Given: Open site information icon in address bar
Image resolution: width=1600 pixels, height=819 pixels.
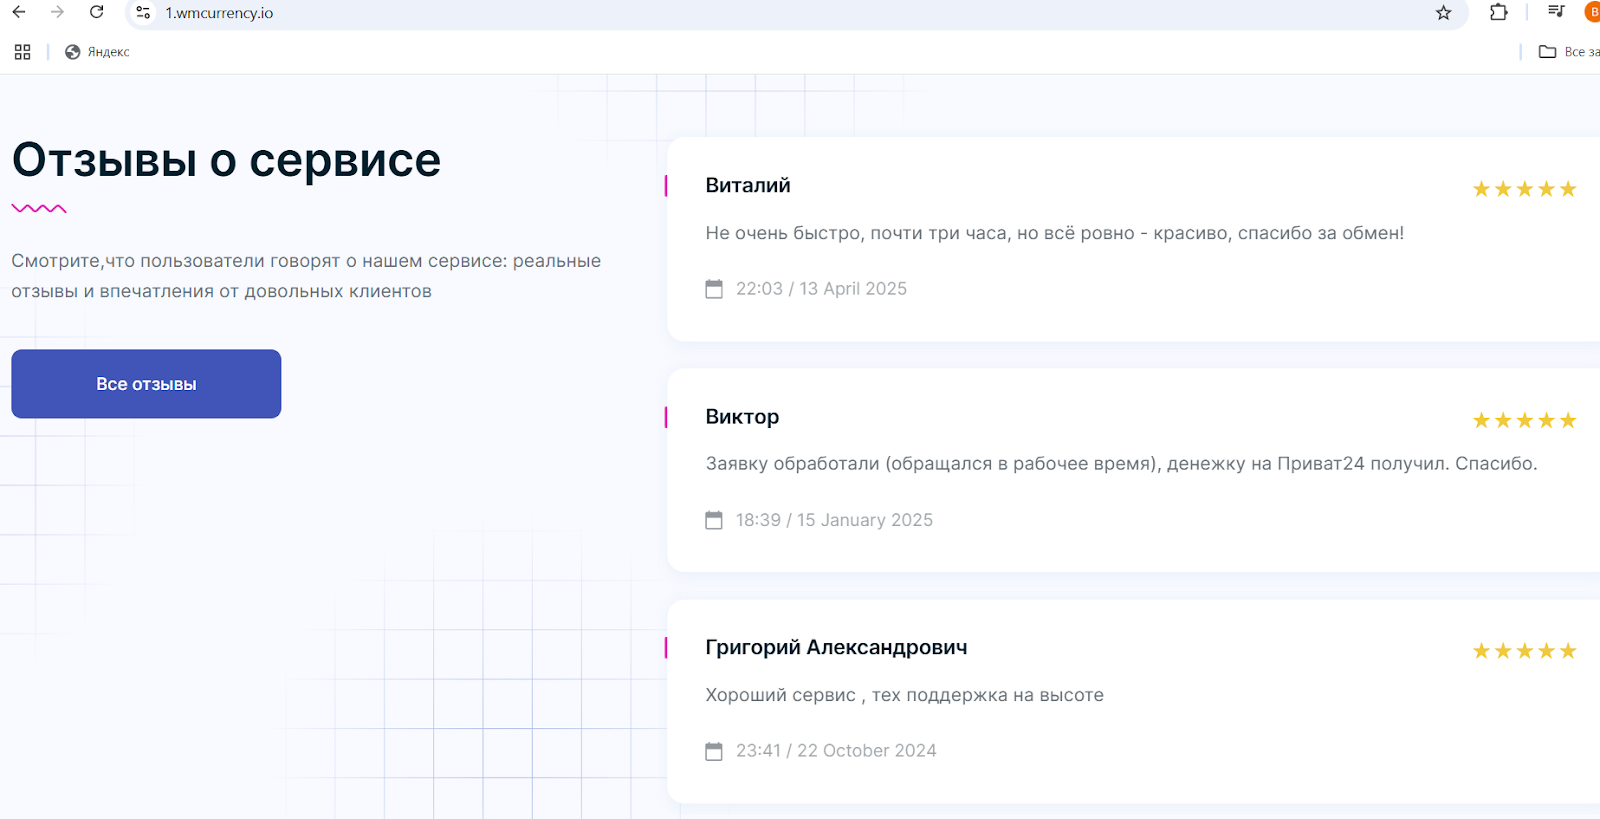Looking at the screenshot, I should click(x=143, y=13).
